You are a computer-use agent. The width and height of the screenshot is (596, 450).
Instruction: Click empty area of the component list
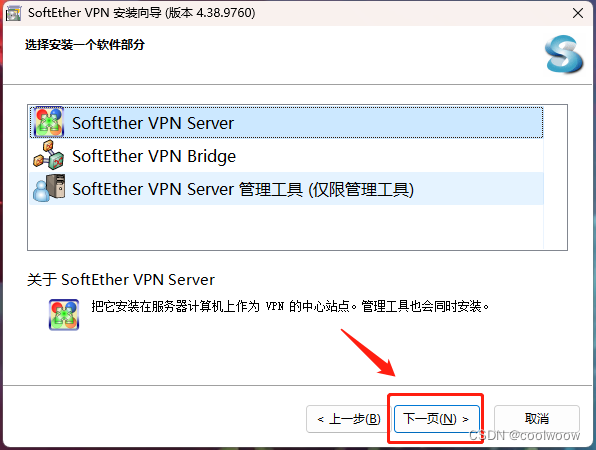click(286, 227)
